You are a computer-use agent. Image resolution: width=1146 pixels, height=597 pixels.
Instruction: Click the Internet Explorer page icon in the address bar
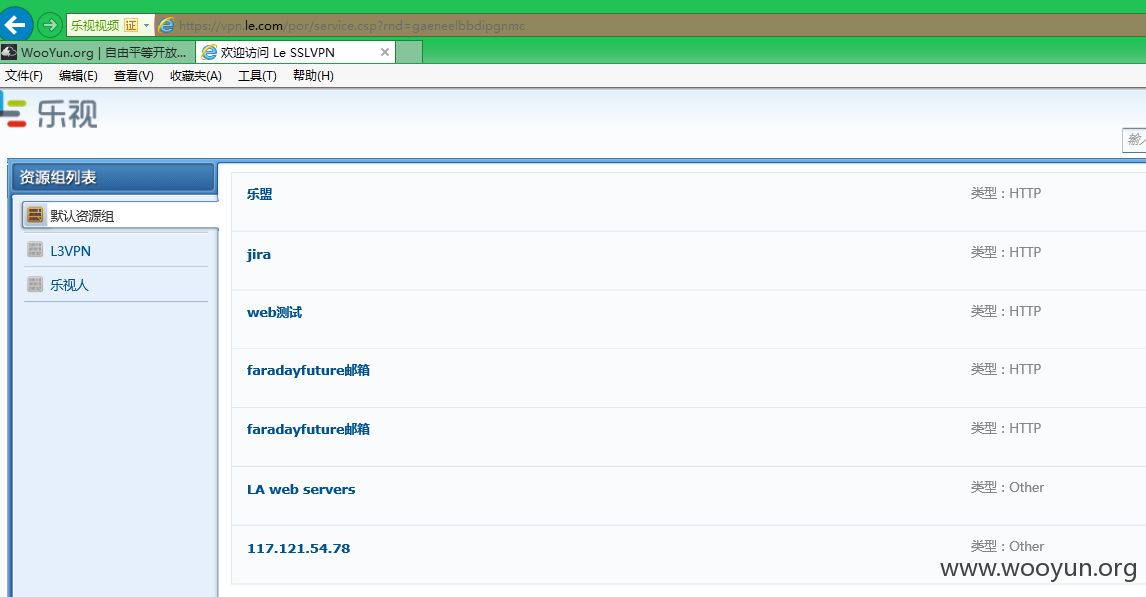pyautogui.click(x=166, y=26)
